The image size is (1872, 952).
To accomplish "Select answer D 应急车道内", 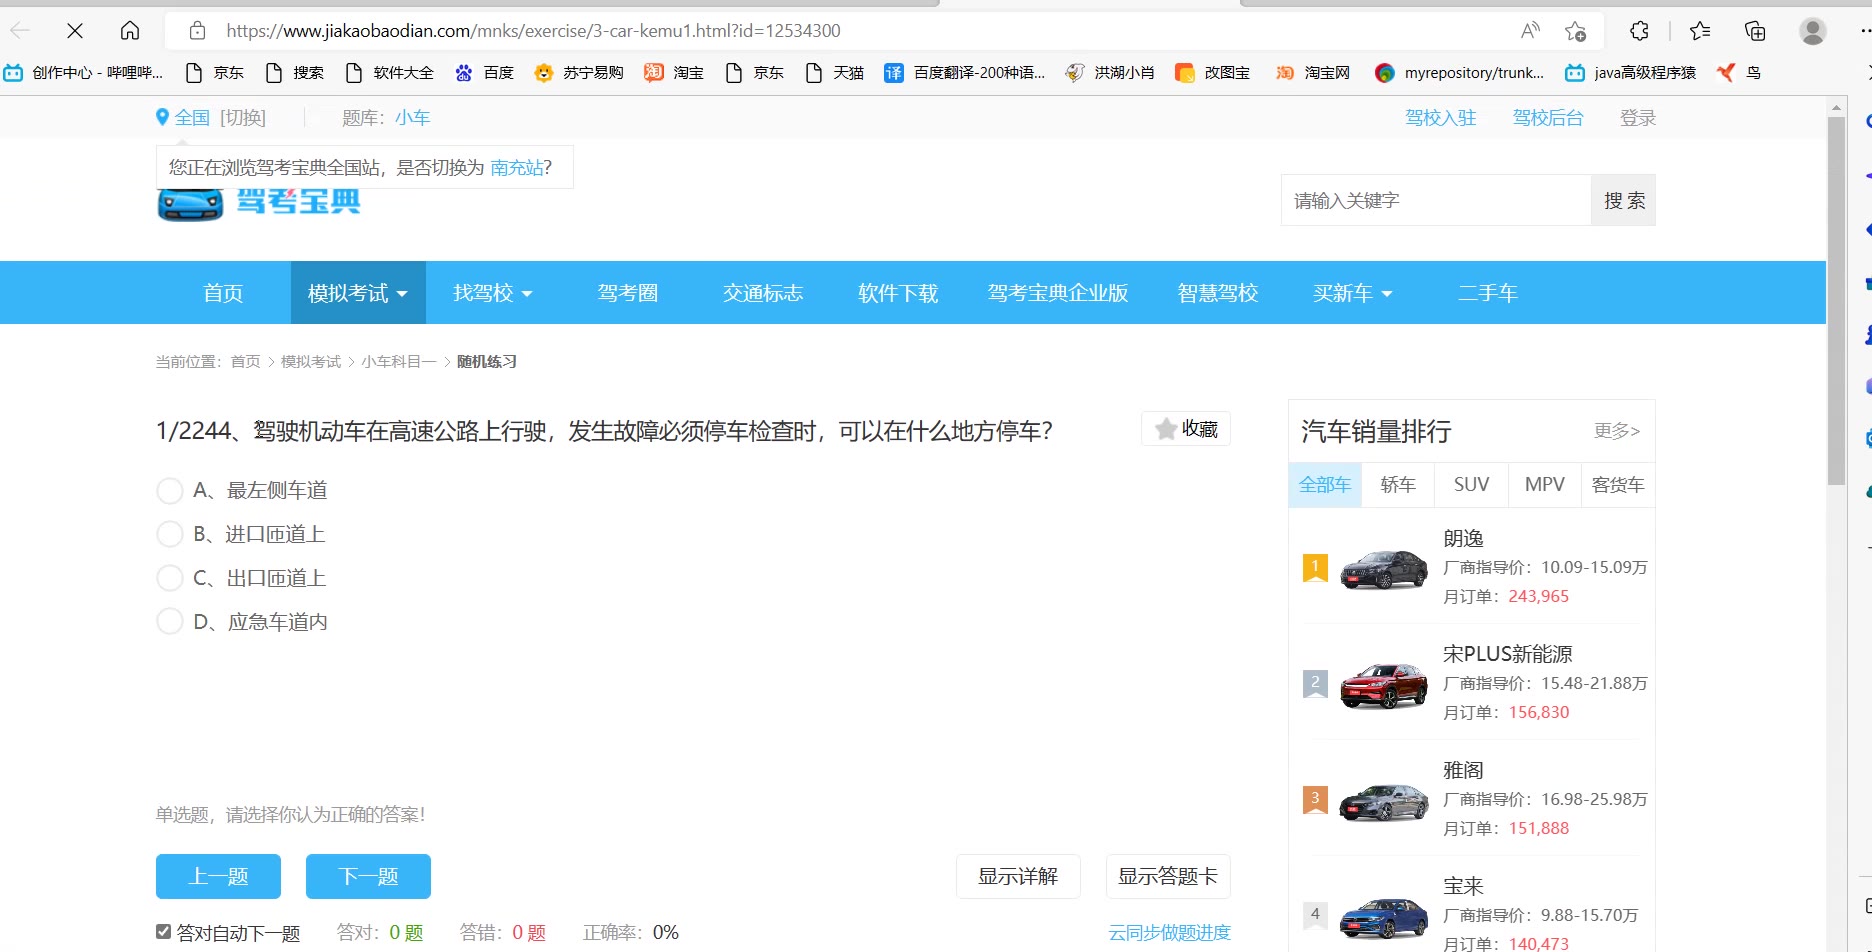I will point(171,622).
